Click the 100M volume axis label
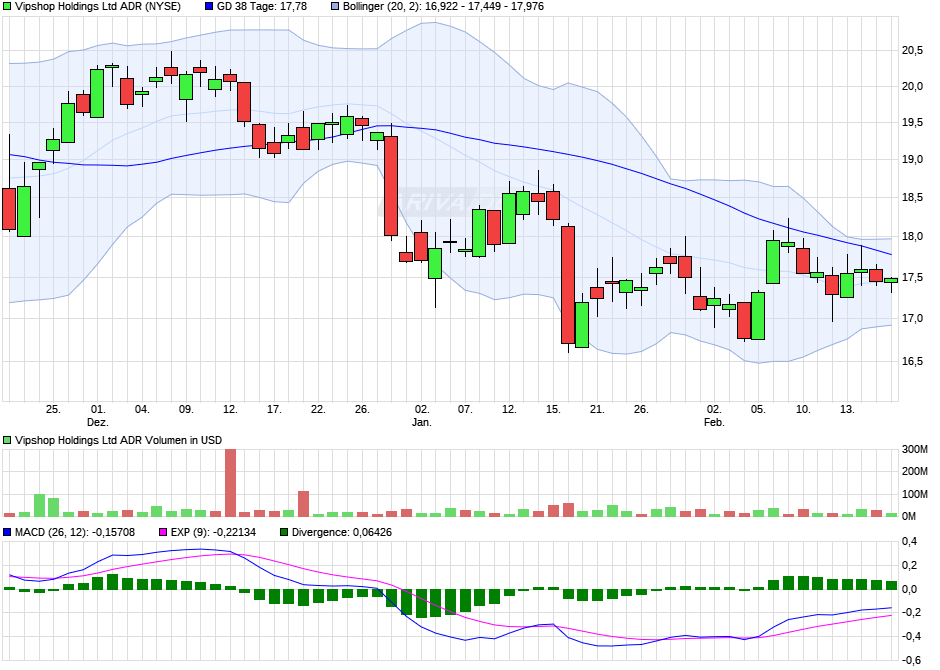 [x=915, y=494]
